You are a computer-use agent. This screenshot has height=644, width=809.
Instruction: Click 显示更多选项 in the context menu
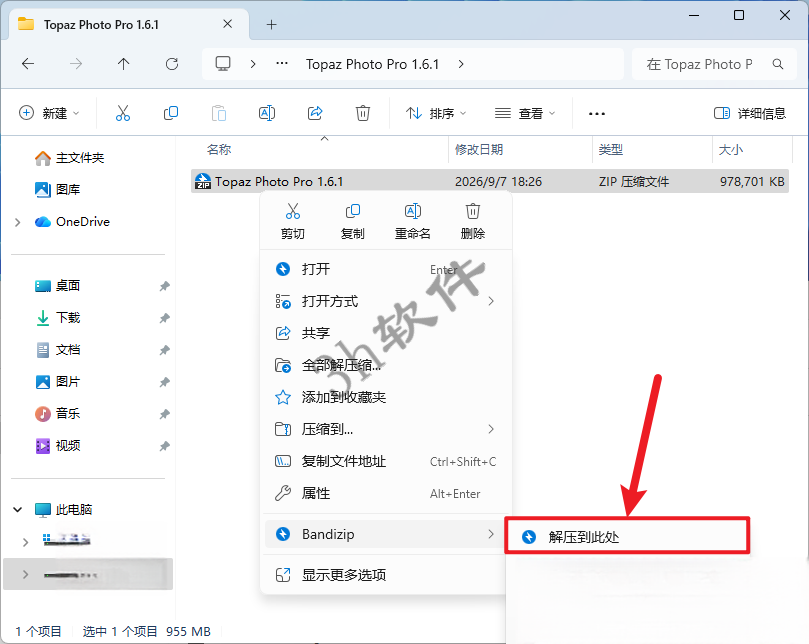click(x=386, y=574)
